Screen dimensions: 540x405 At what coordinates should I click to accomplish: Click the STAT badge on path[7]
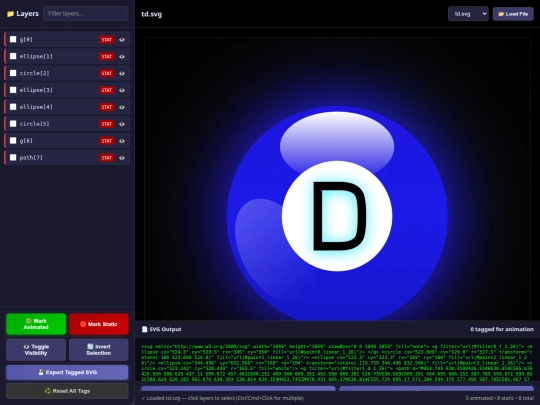[107, 158]
